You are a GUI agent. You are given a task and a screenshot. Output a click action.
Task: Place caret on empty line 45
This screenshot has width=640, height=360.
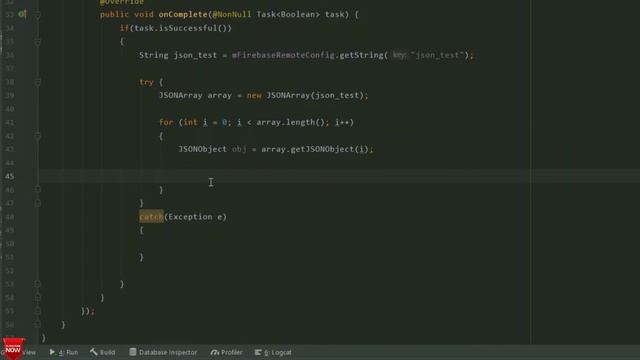coord(339,176)
